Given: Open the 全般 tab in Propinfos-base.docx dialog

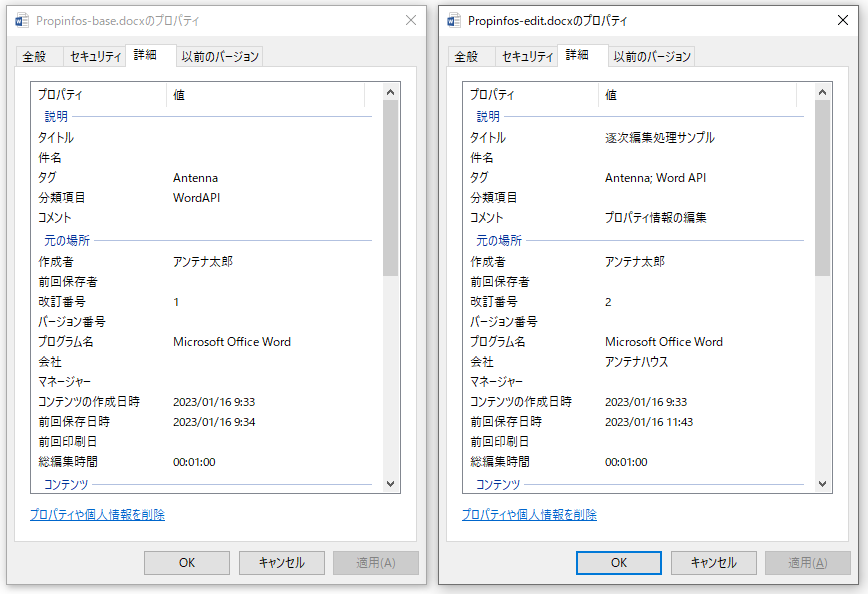Looking at the screenshot, I should click(x=35, y=57).
